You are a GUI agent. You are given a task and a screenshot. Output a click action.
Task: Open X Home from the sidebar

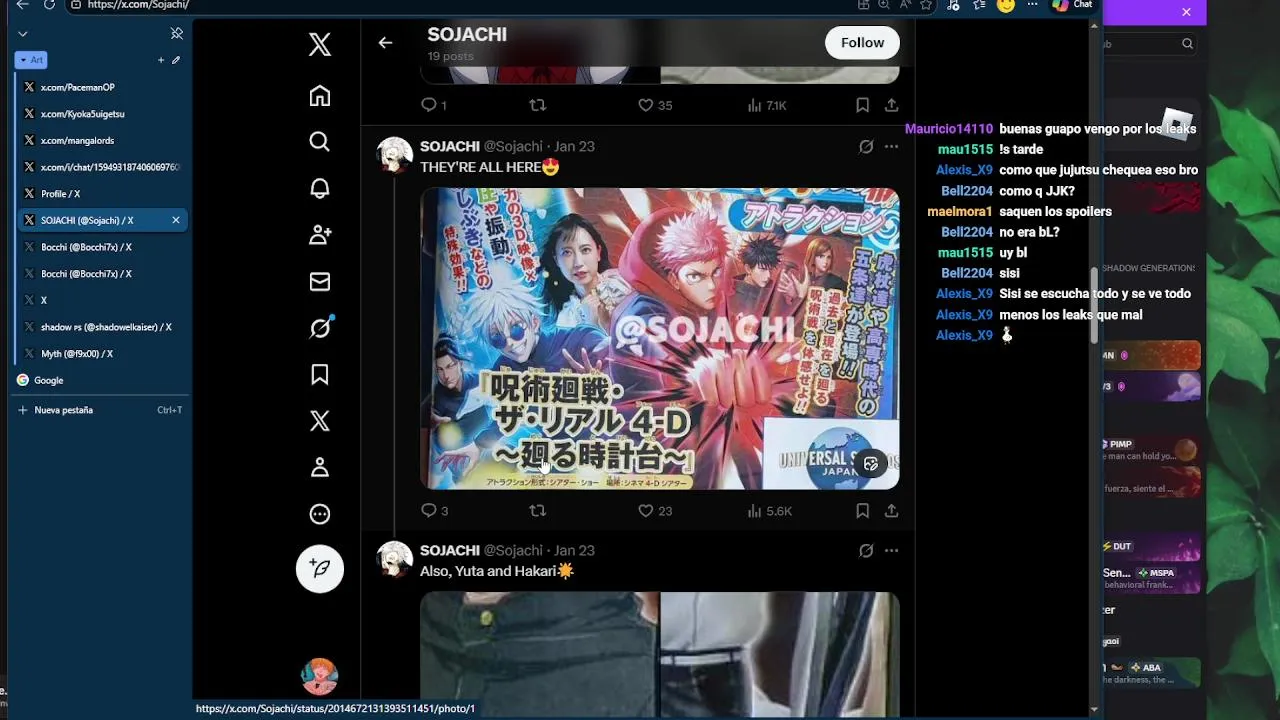point(320,96)
